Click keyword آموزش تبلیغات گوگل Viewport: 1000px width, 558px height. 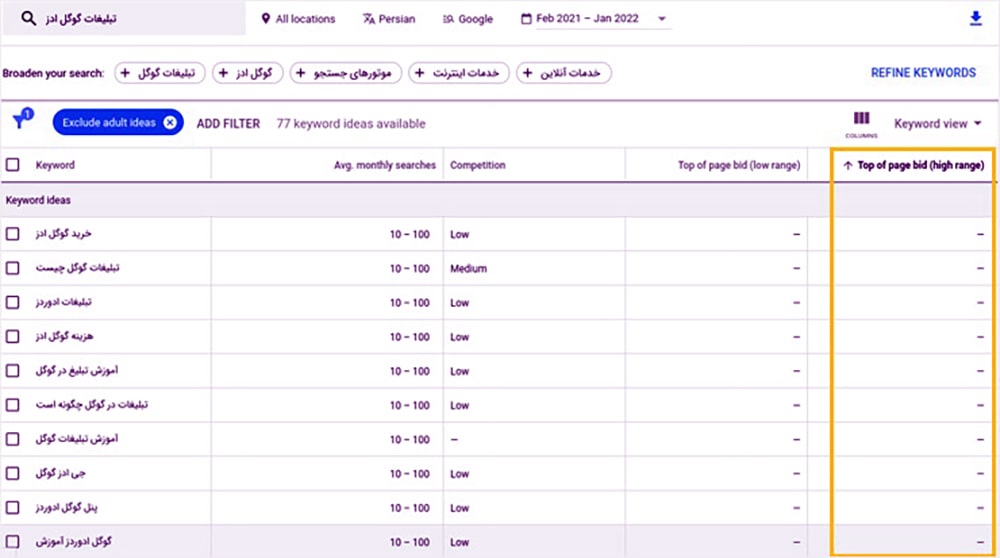click(x=77, y=439)
